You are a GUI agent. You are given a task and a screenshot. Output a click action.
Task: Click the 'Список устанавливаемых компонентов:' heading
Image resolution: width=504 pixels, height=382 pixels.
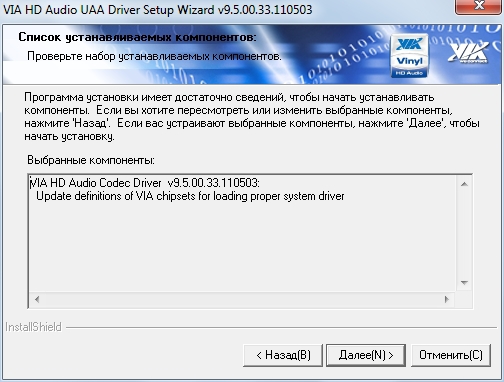(x=137, y=37)
